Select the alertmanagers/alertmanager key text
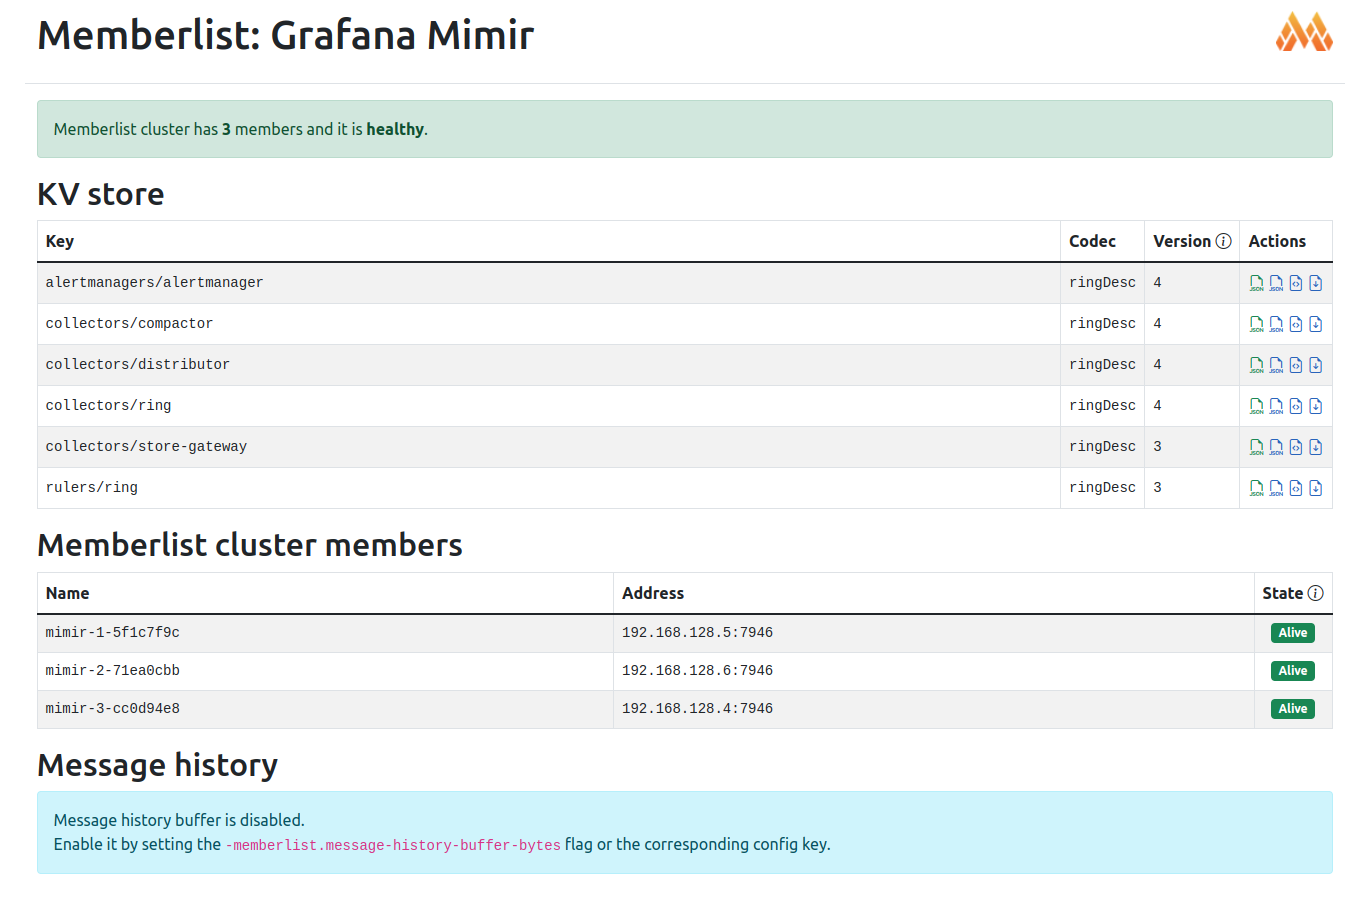 [x=154, y=283]
